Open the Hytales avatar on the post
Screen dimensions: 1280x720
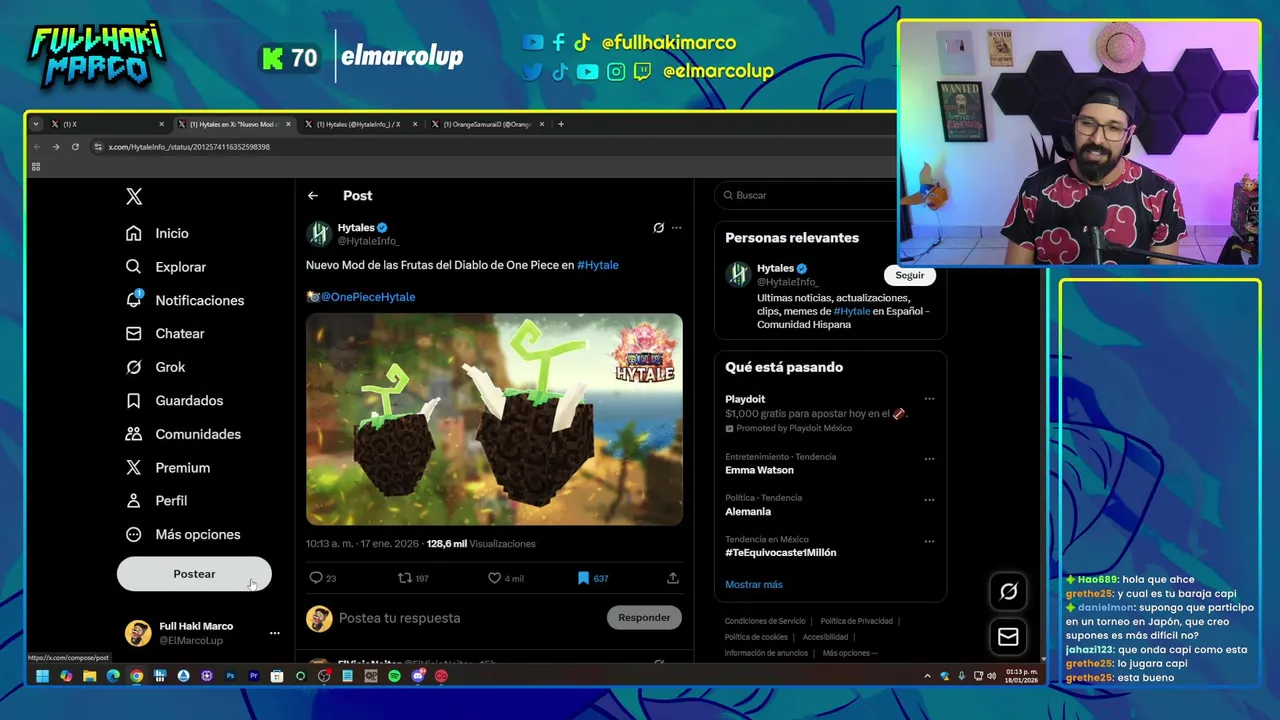tap(319, 234)
